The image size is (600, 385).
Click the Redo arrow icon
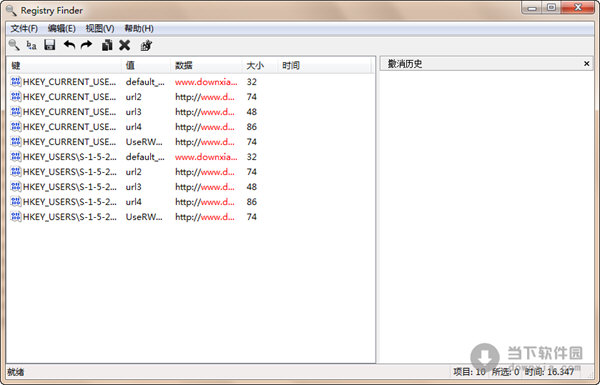86,45
